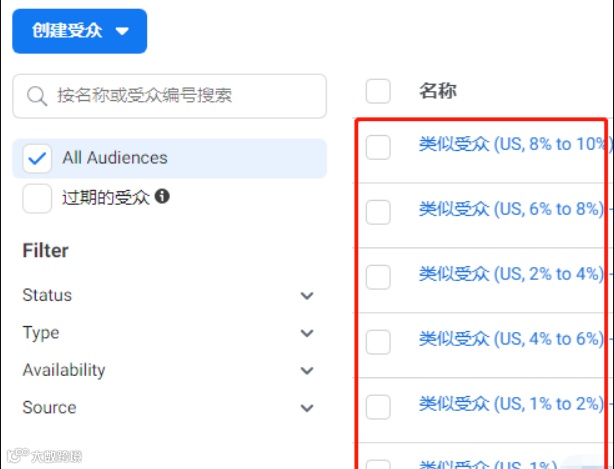Click the Status filter label
Image resolution: width=614 pixels, height=469 pixels.
click(x=47, y=295)
